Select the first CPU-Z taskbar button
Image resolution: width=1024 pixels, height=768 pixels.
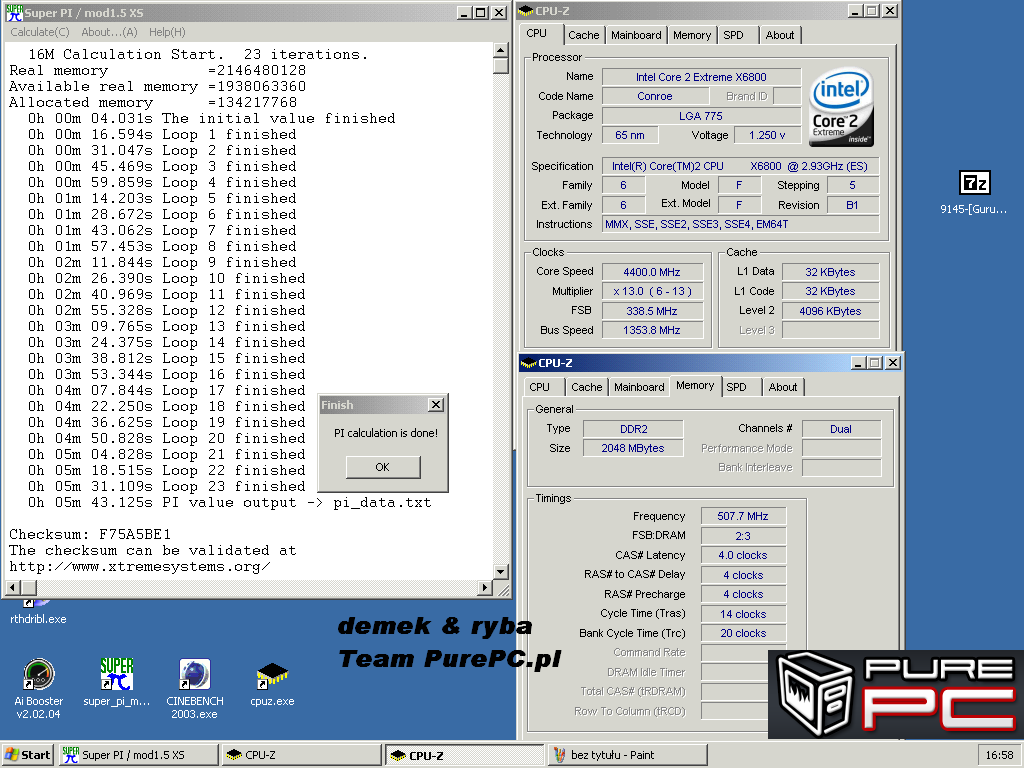point(302,755)
